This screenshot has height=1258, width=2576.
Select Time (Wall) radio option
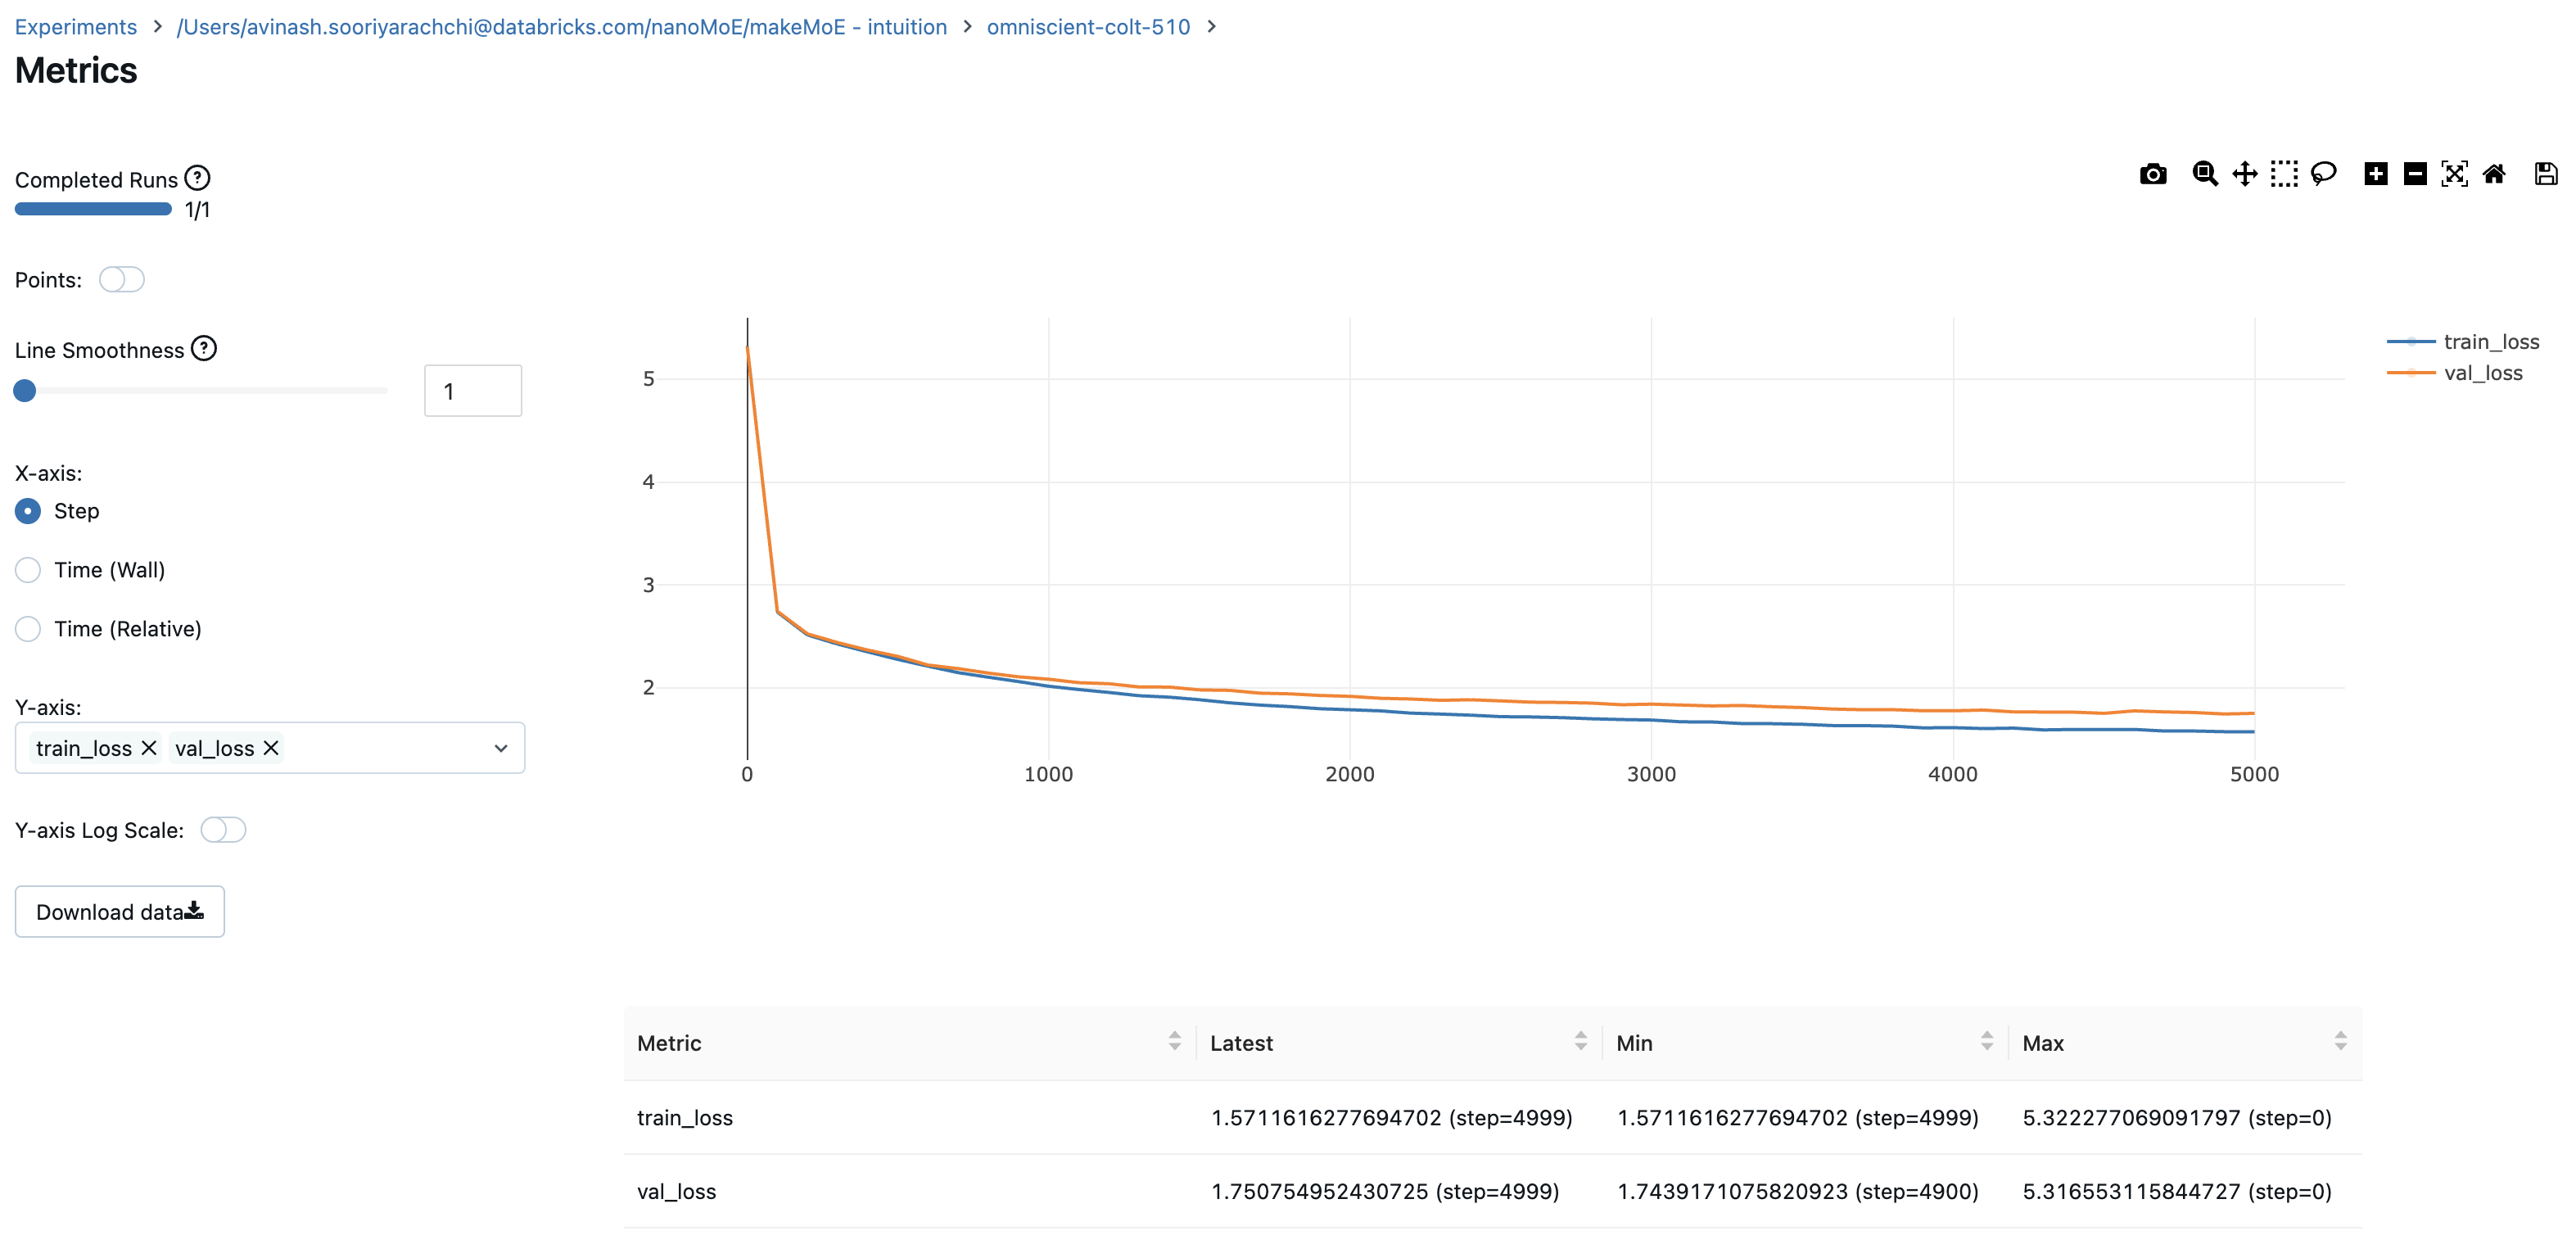(x=28, y=570)
